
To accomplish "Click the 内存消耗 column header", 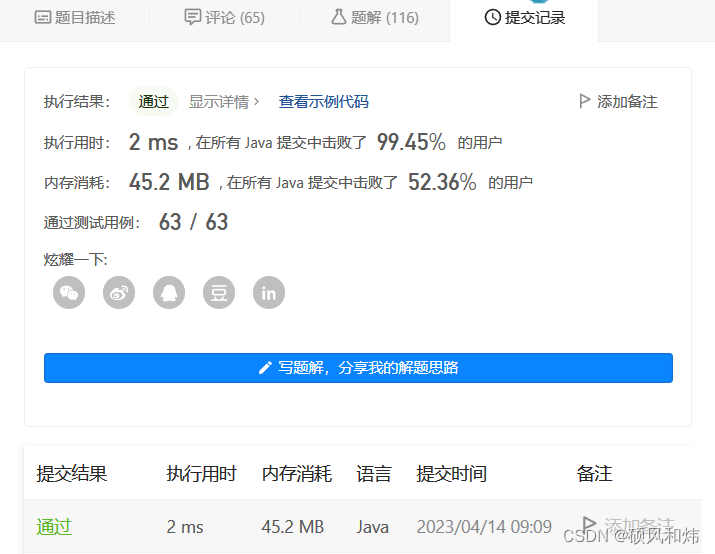I will tap(297, 474).
